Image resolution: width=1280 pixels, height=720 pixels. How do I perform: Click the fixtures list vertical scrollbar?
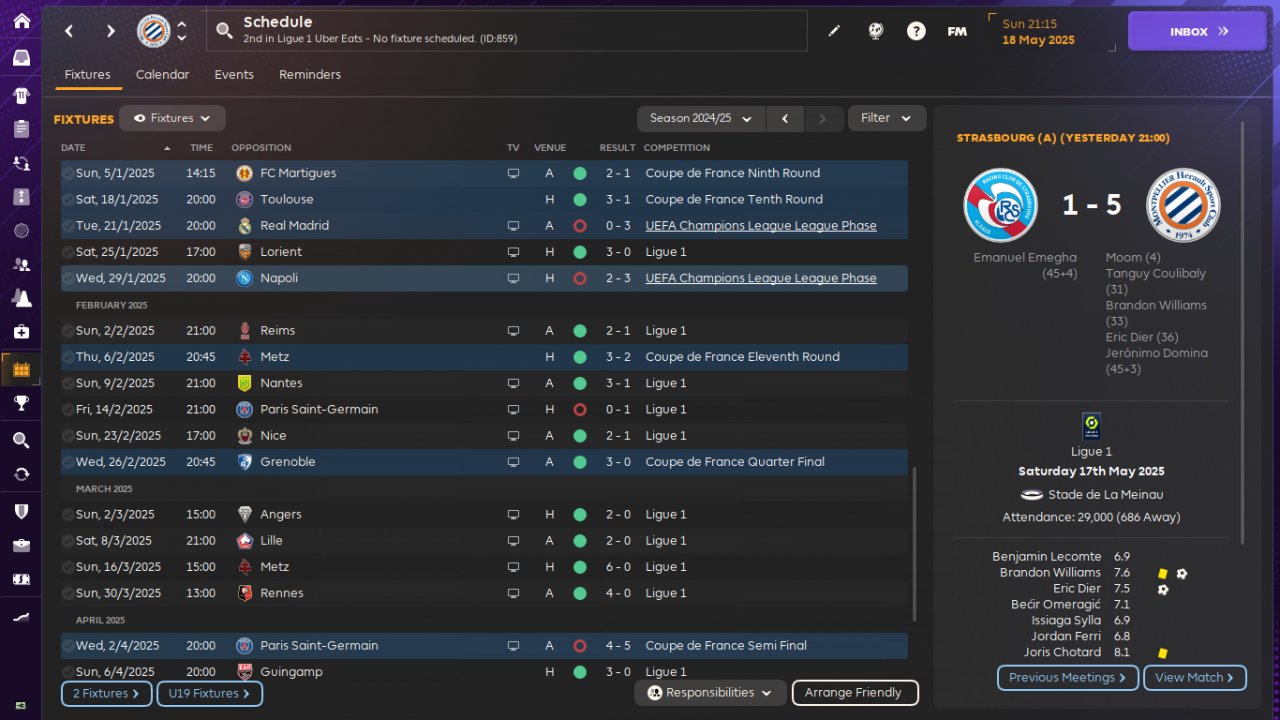click(914, 545)
